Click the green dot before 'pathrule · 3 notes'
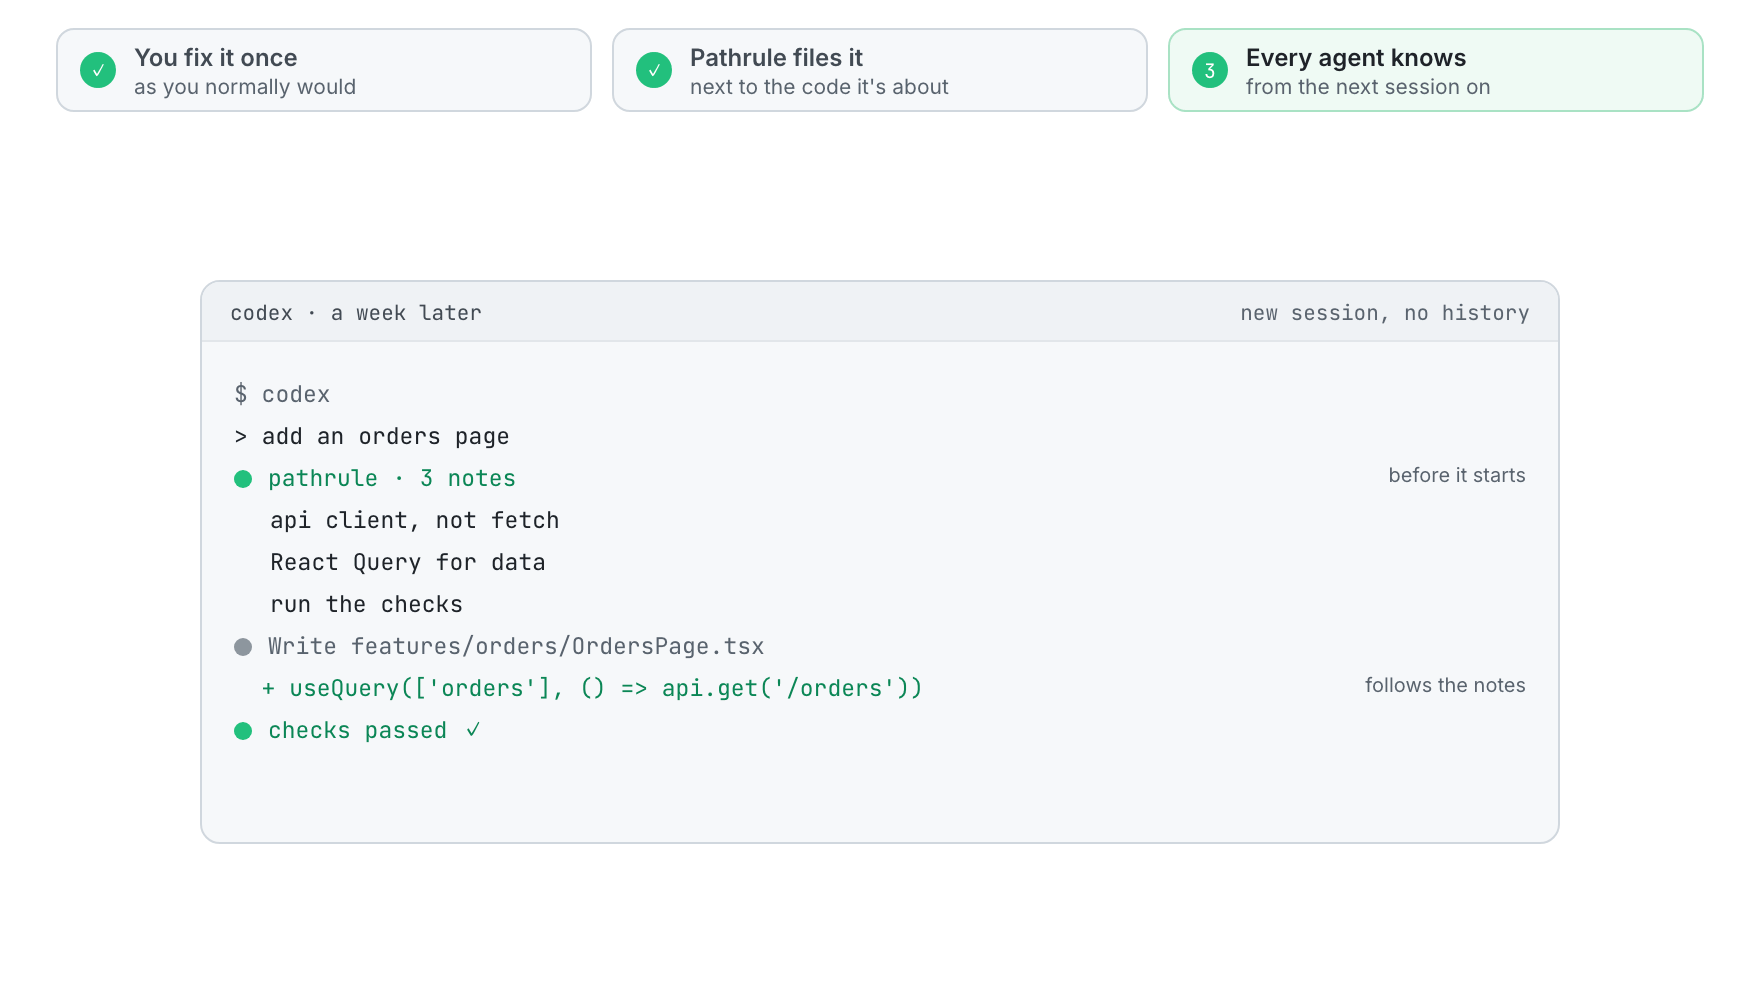The image size is (1760, 990). click(243, 479)
